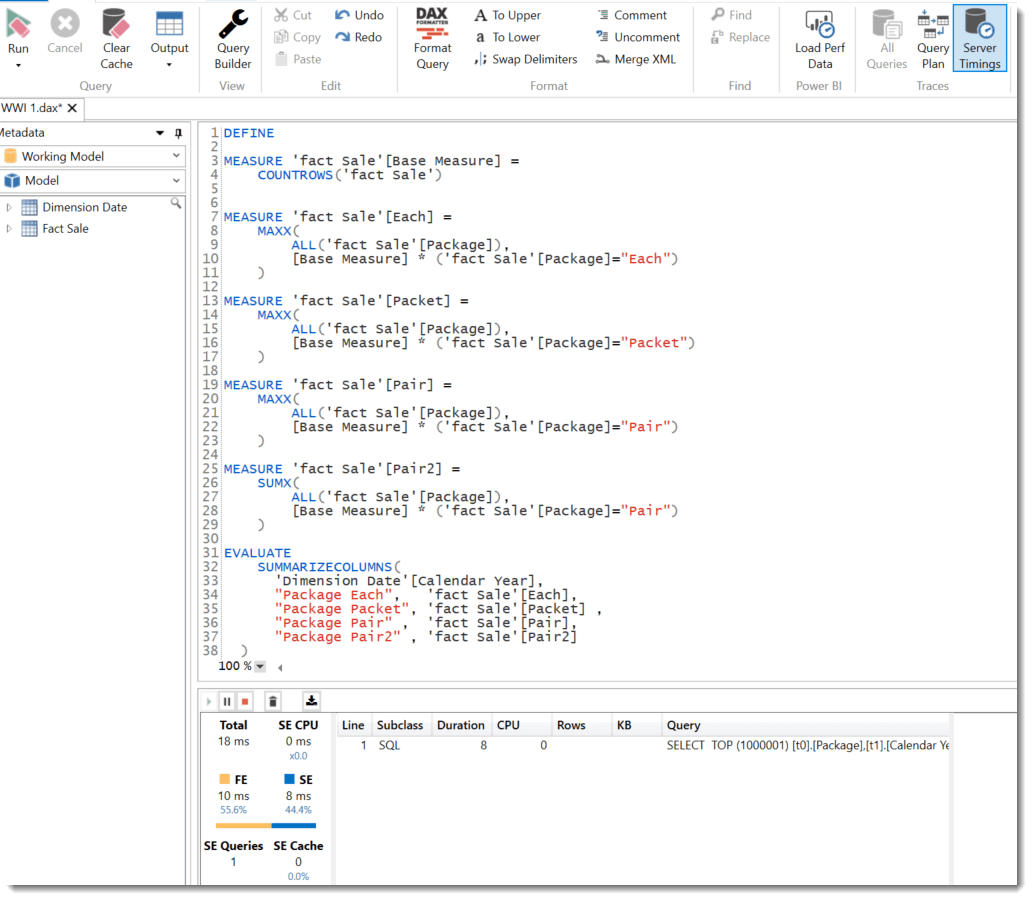Click Merge XML
This screenshot has height=900, width=1032.
pyautogui.click(x=636, y=59)
